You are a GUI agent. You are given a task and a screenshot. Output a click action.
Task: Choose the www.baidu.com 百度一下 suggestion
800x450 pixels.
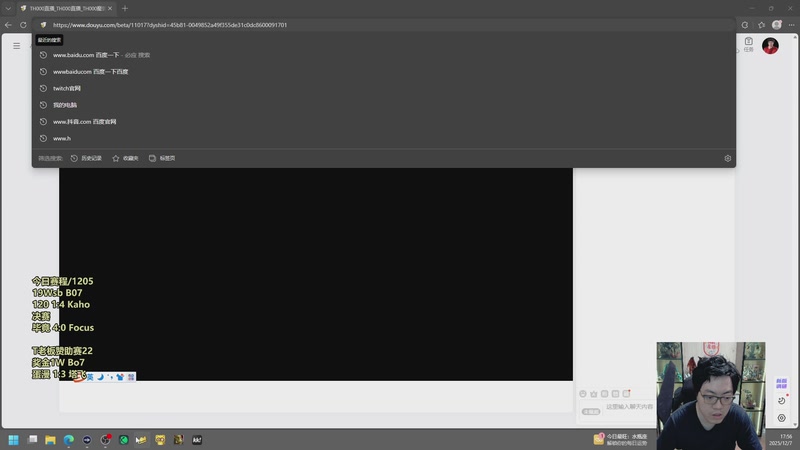[384, 55]
